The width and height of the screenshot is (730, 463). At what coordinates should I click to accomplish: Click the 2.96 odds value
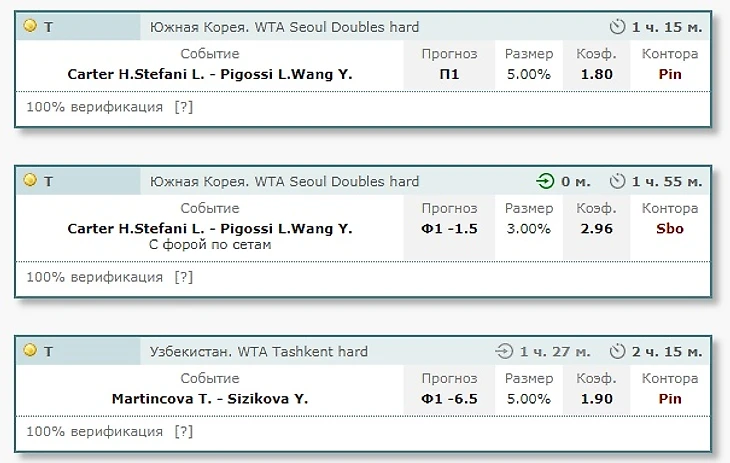(x=596, y=229)
